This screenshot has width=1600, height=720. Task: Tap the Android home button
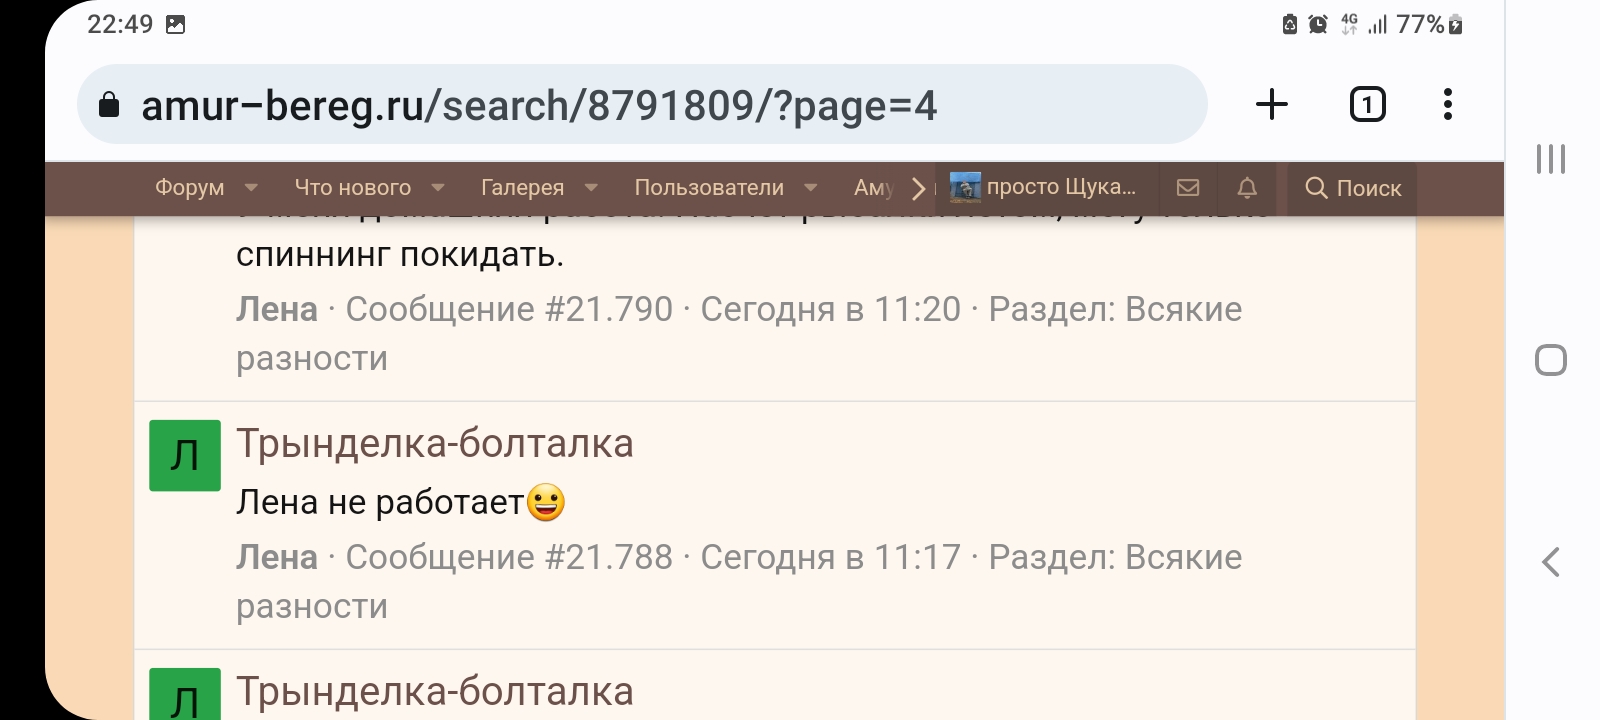pos(1551,360)
